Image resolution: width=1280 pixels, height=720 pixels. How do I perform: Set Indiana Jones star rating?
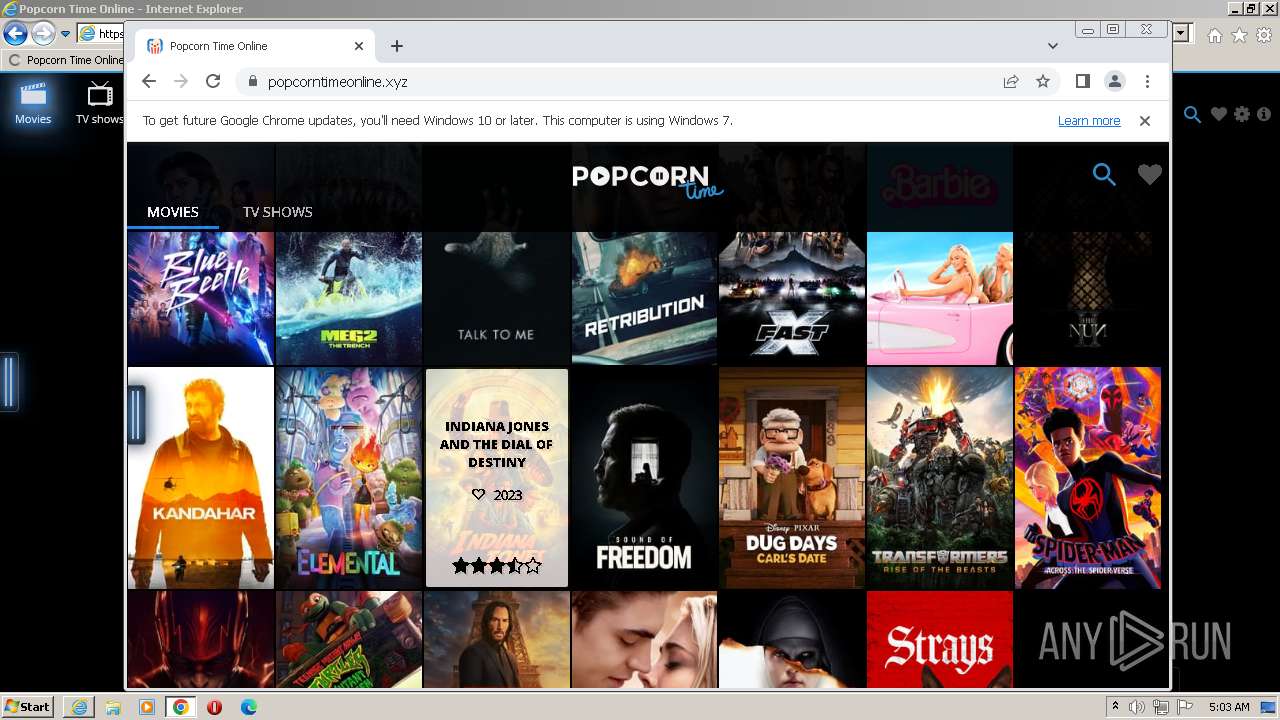[x=497, y=566]
